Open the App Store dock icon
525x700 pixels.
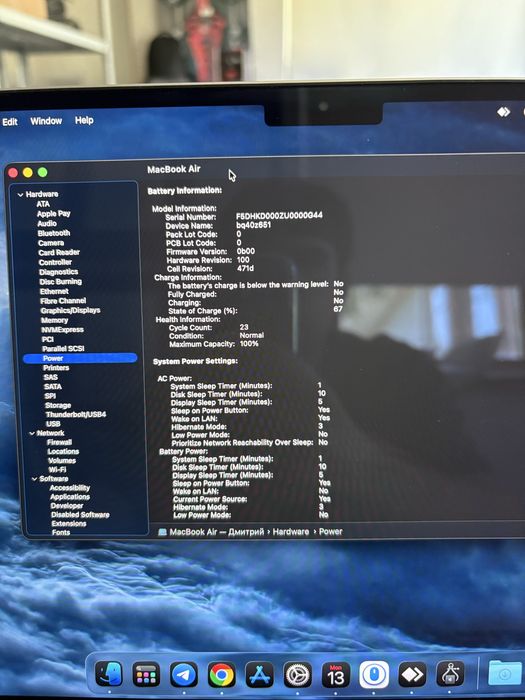tap(259, 675)
